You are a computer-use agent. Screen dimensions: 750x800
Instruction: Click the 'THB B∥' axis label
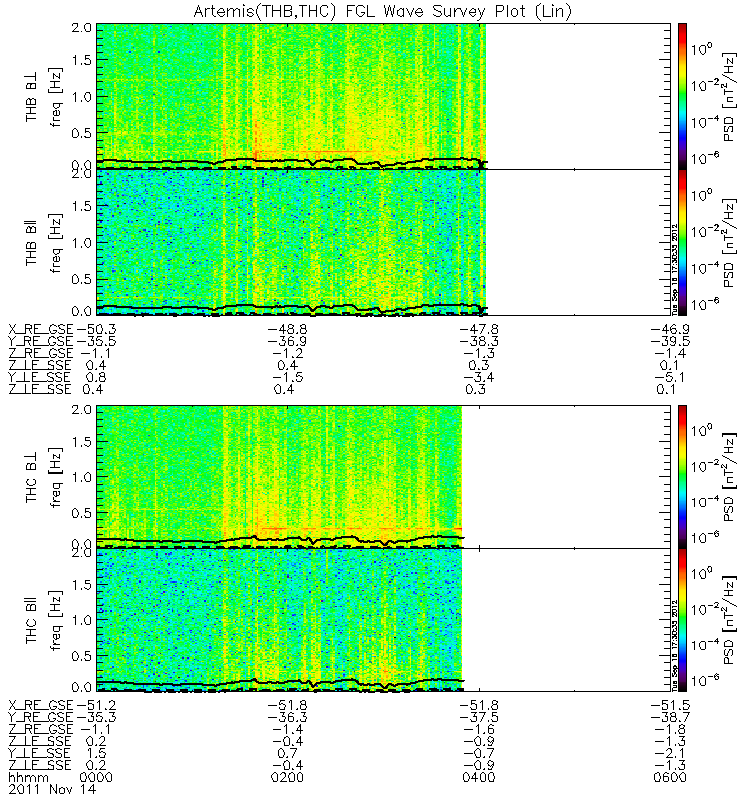[31, 244]
